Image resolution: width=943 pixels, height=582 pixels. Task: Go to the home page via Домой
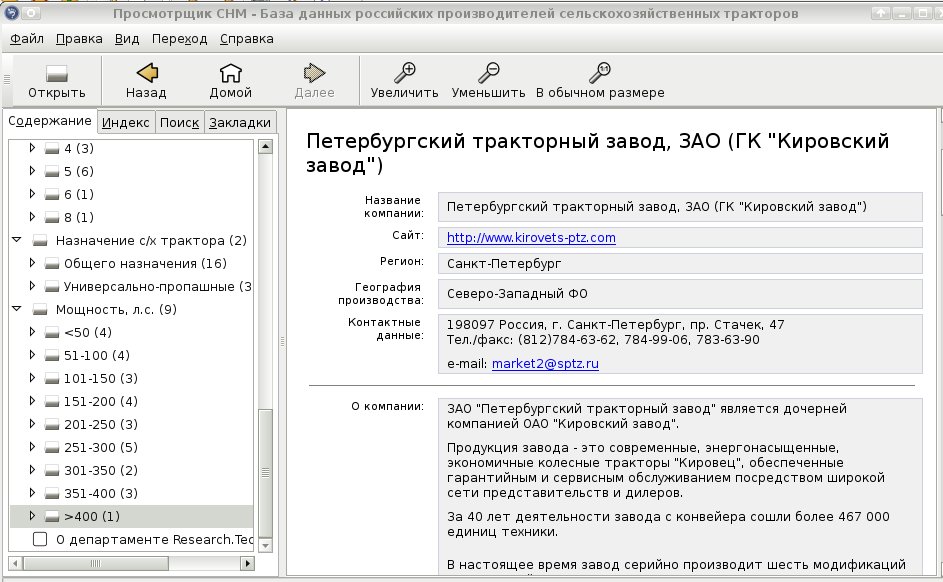coord(230,73)
